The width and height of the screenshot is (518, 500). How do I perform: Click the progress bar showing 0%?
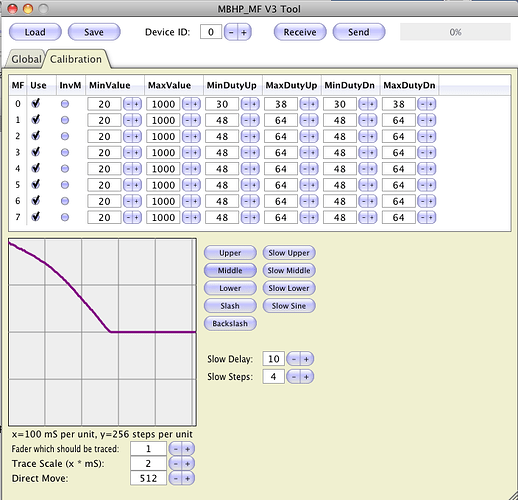tap(455, 32)
